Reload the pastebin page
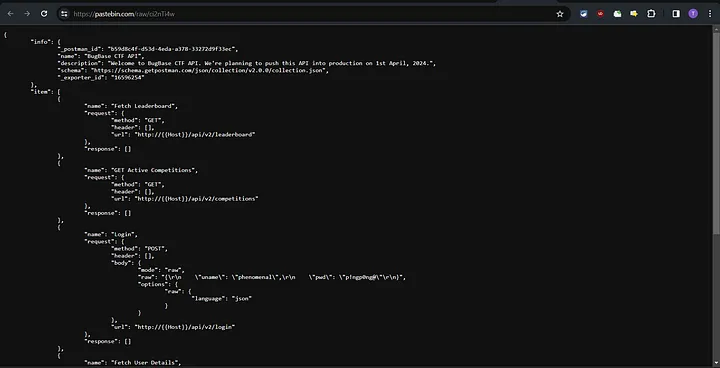 (44, 14)
